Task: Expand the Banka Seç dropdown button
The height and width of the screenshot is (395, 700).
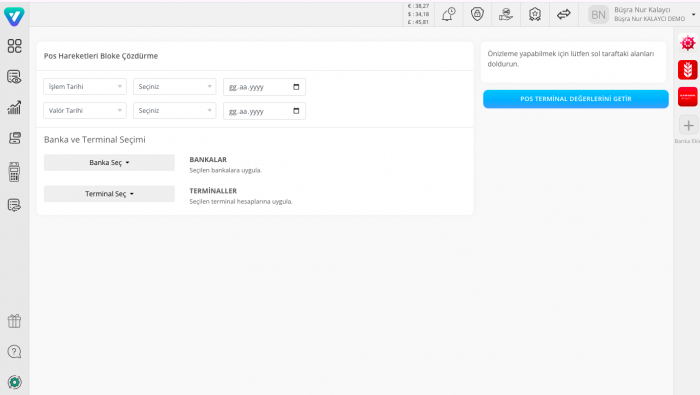Action: pos(109,162)
